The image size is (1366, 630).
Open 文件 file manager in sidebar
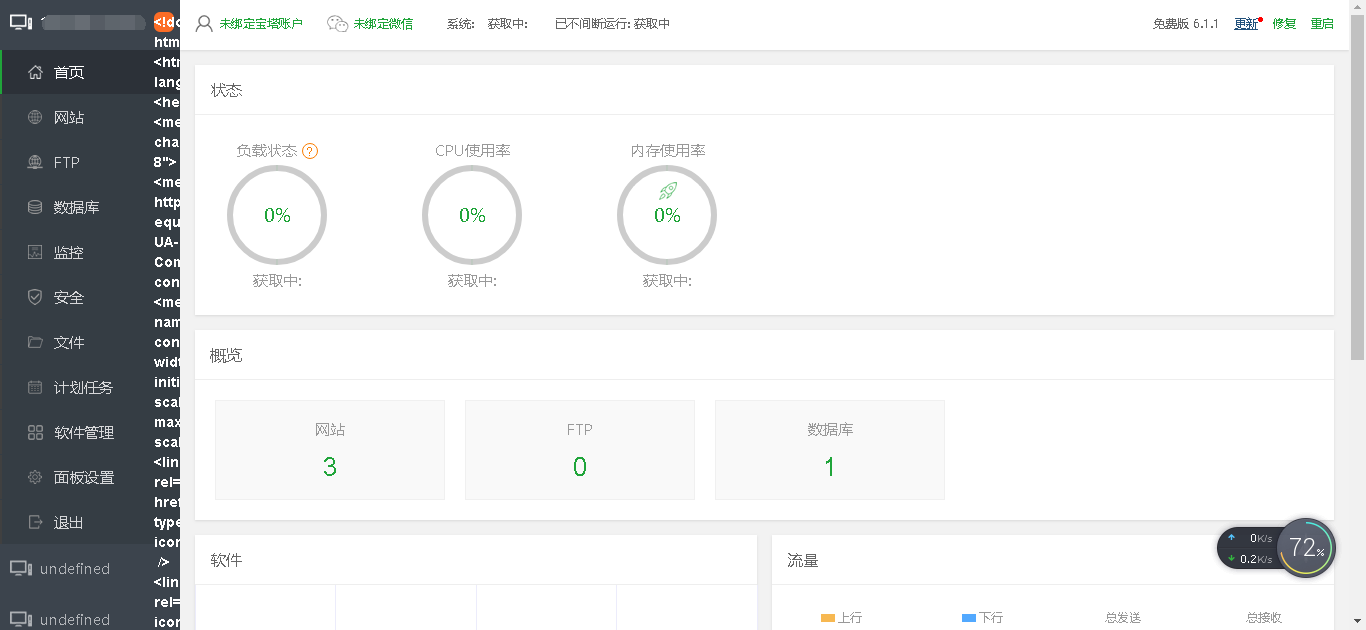[x=75, y=342]
